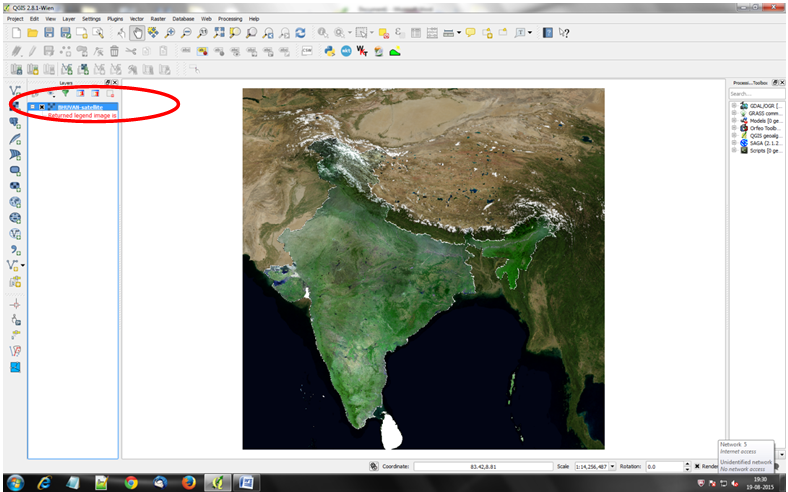Viewport: 788px width, 492px height.
Task: Click the trash Delete Selected icon
Action: [114, 51]
